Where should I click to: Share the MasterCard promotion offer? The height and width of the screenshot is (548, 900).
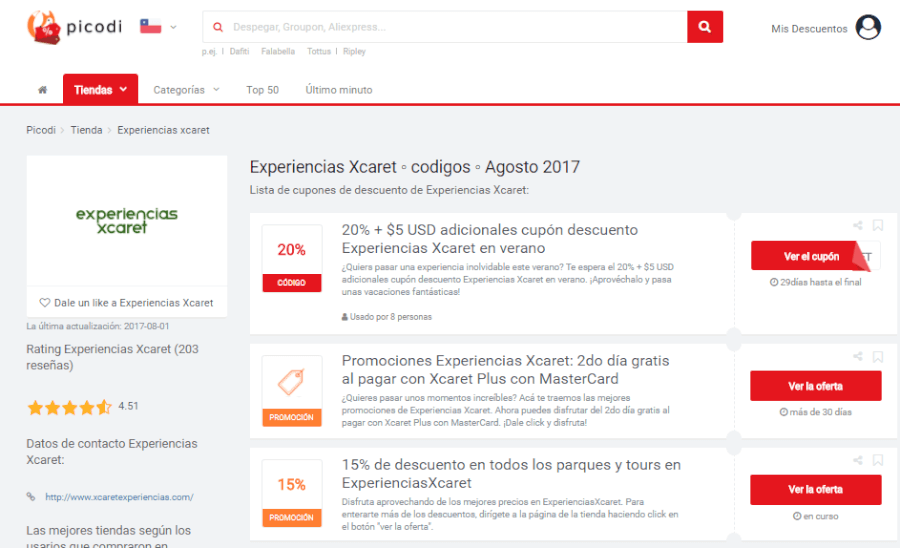pos(858,357)
